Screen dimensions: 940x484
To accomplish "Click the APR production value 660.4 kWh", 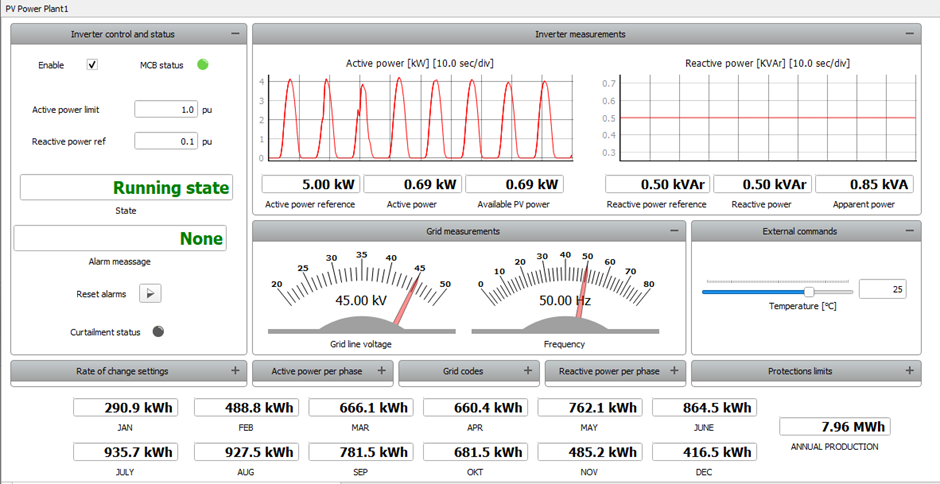I will [475, 408].
